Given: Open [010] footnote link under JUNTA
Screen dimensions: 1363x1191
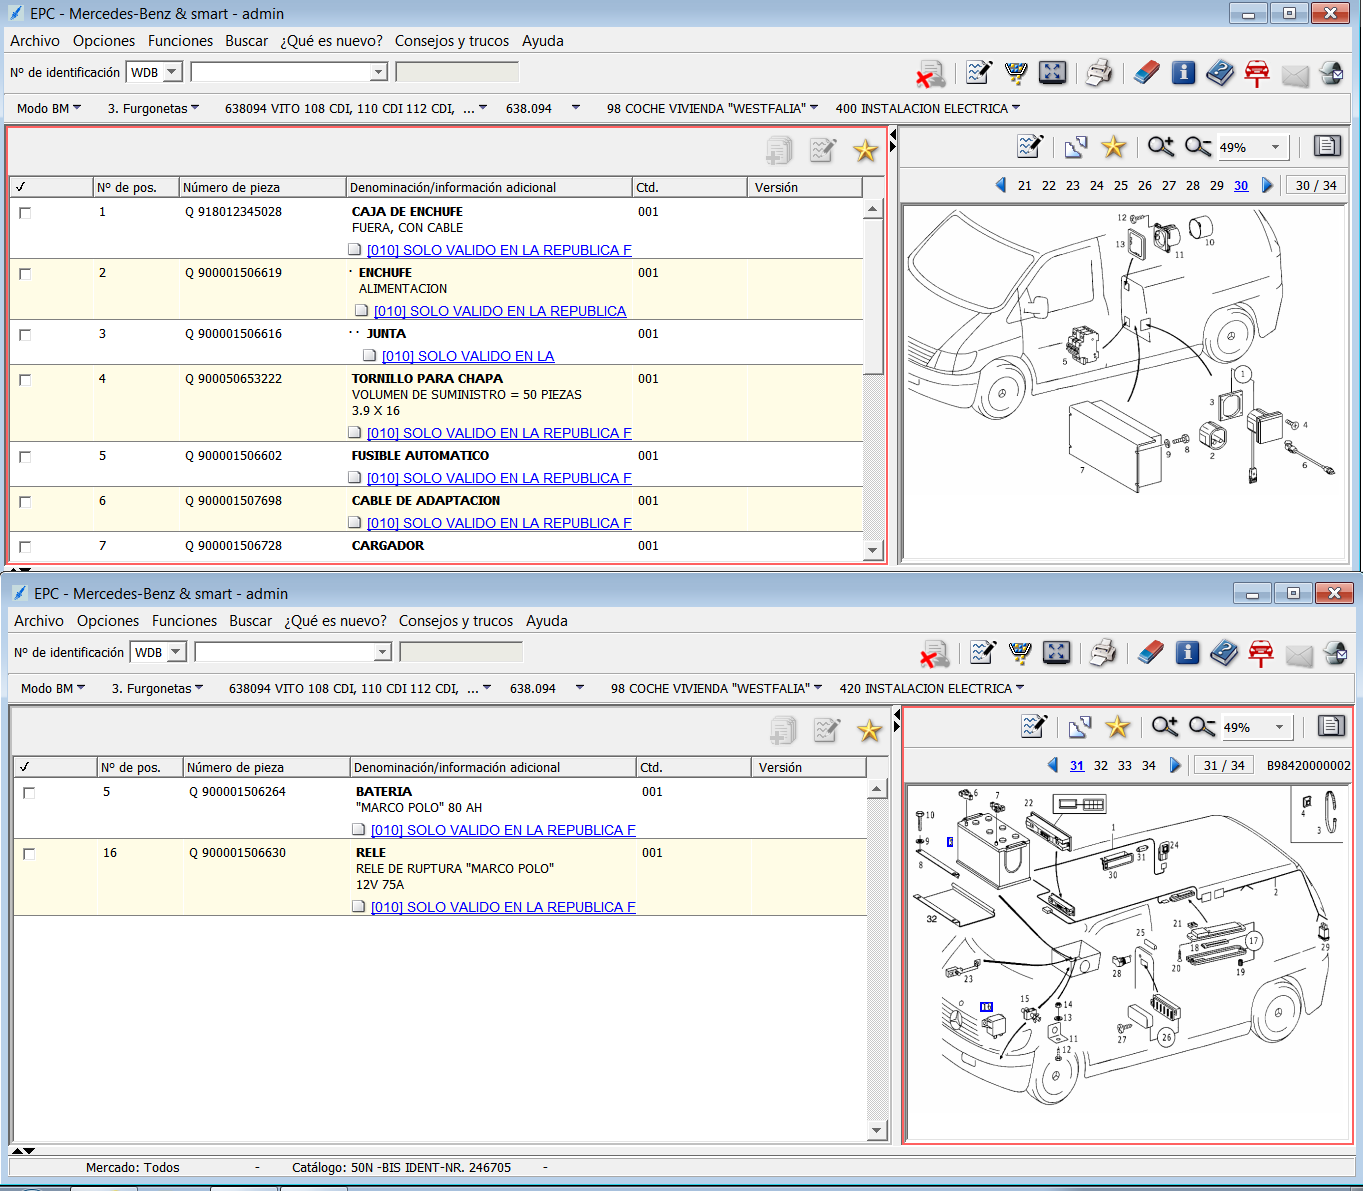Looking at the screenshot, I should click(468, 356).
